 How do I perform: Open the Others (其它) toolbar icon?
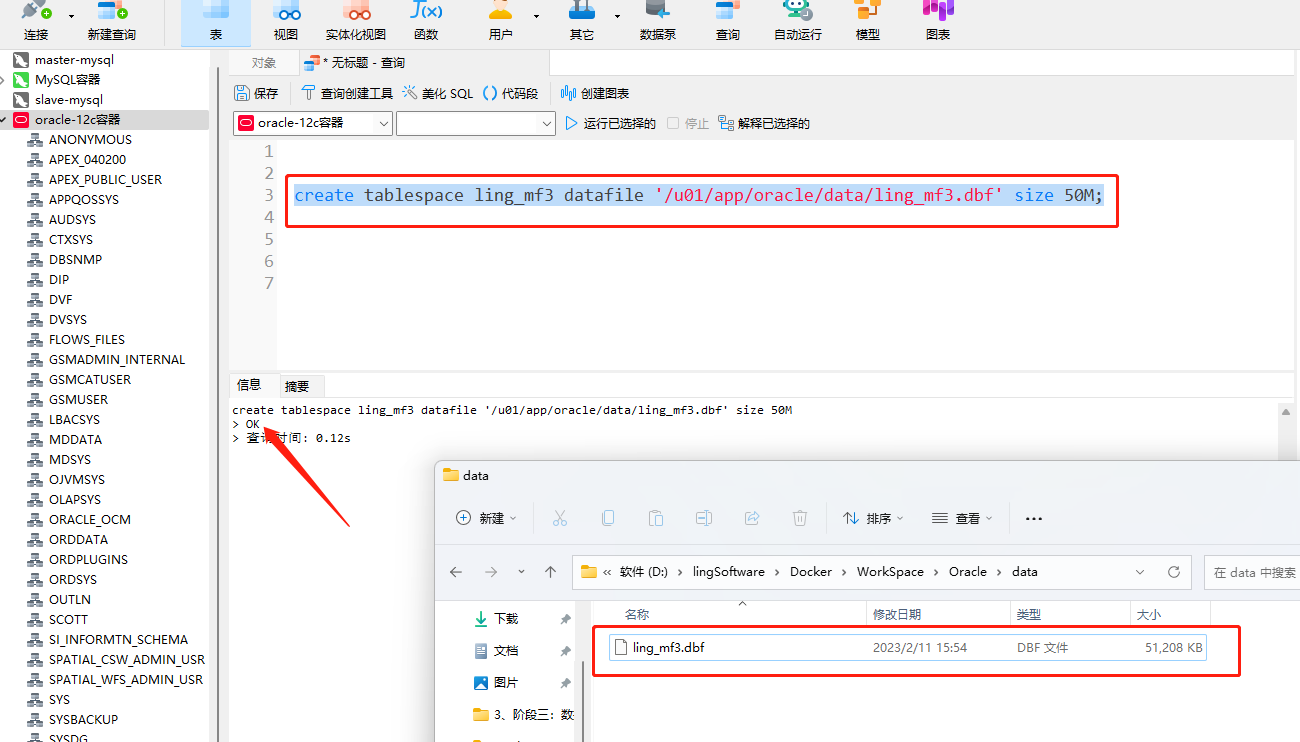click(581, 20)
